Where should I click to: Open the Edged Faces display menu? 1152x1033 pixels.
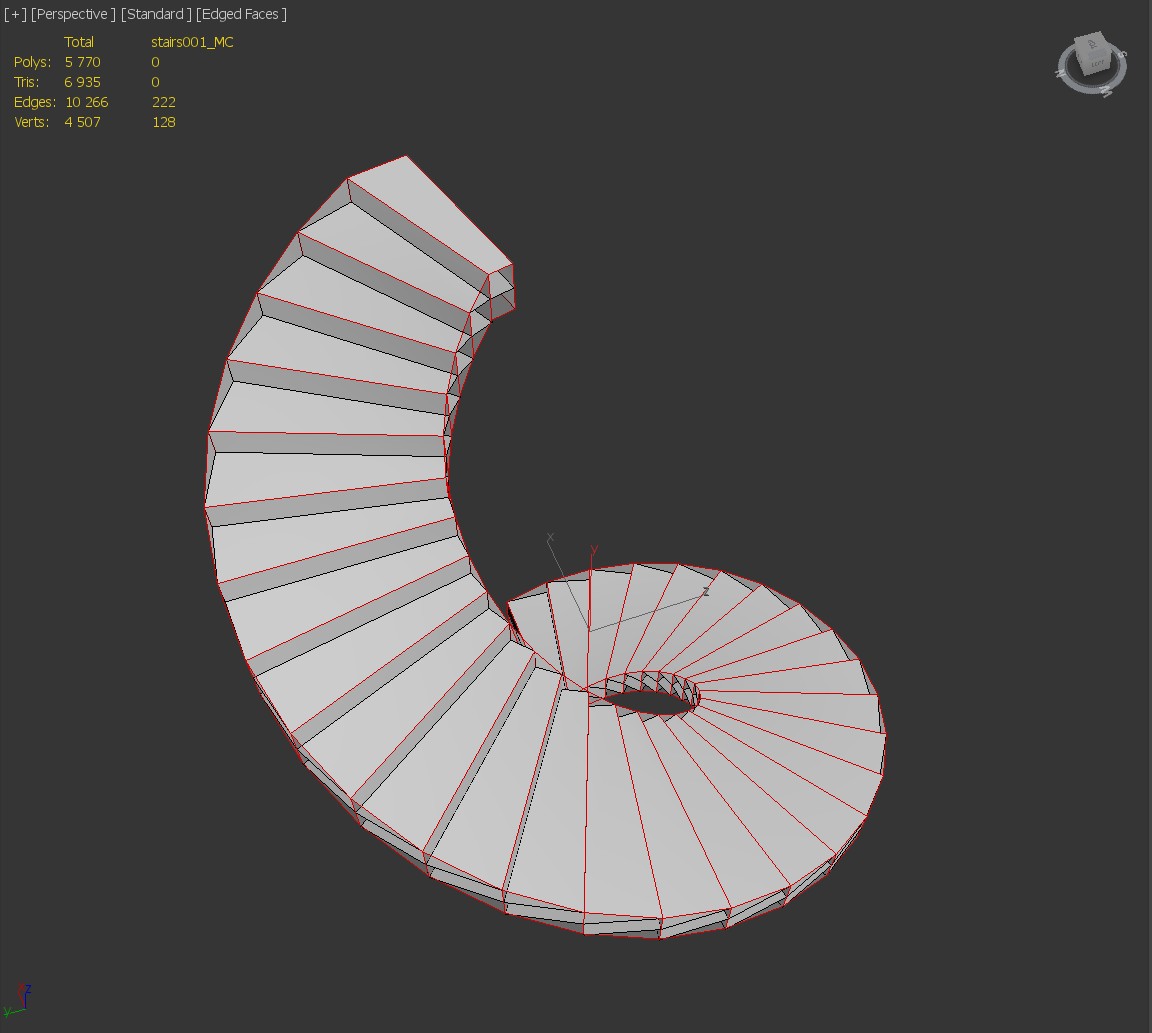click(241, 14)
